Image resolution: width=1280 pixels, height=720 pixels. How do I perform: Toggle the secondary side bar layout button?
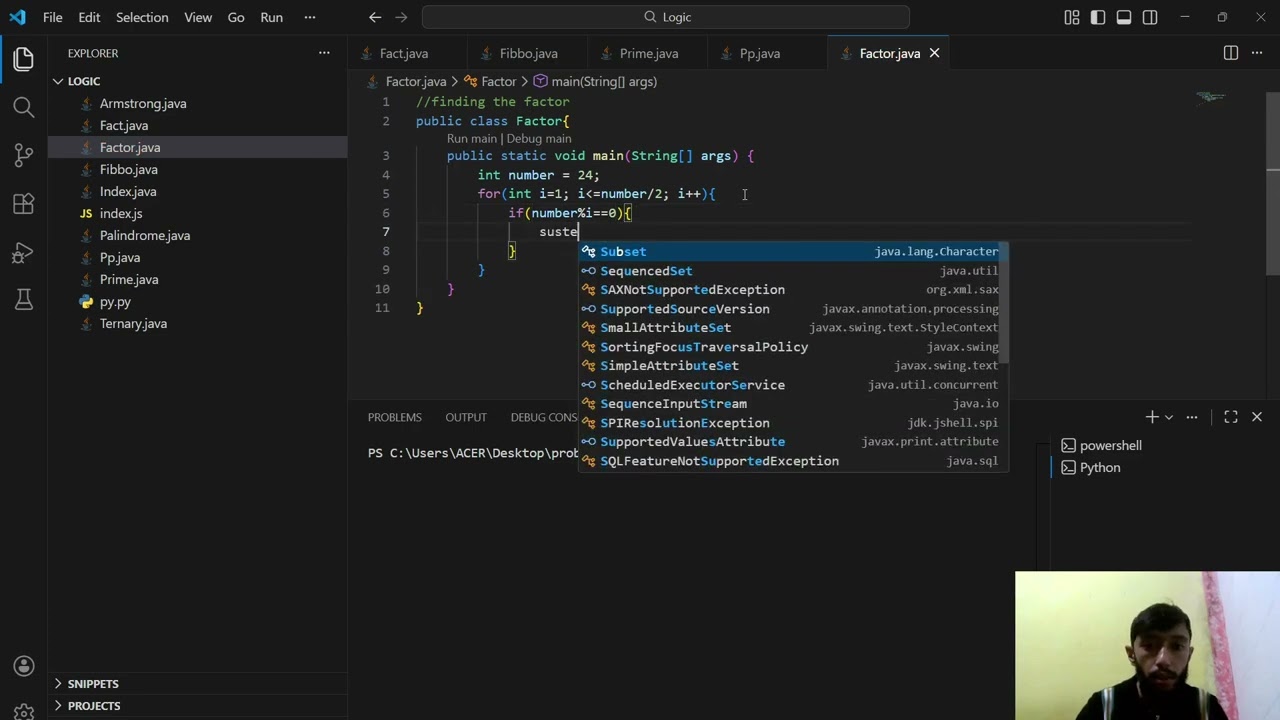(1150, 17)
